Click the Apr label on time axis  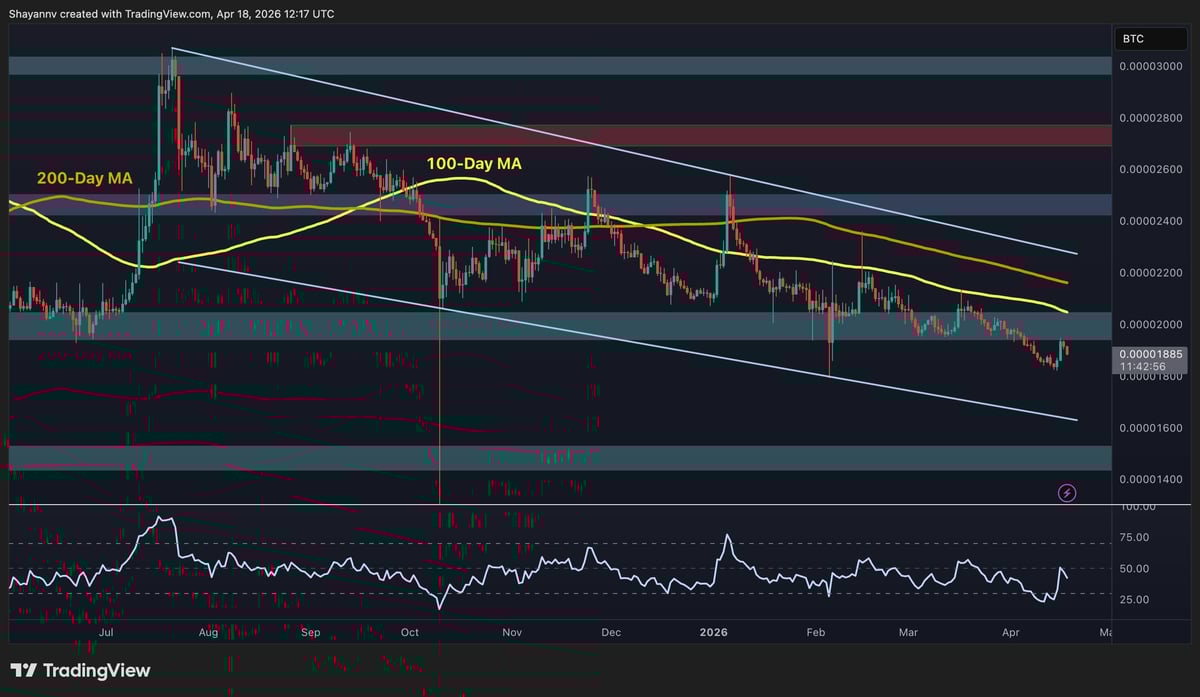[1010, 633]
